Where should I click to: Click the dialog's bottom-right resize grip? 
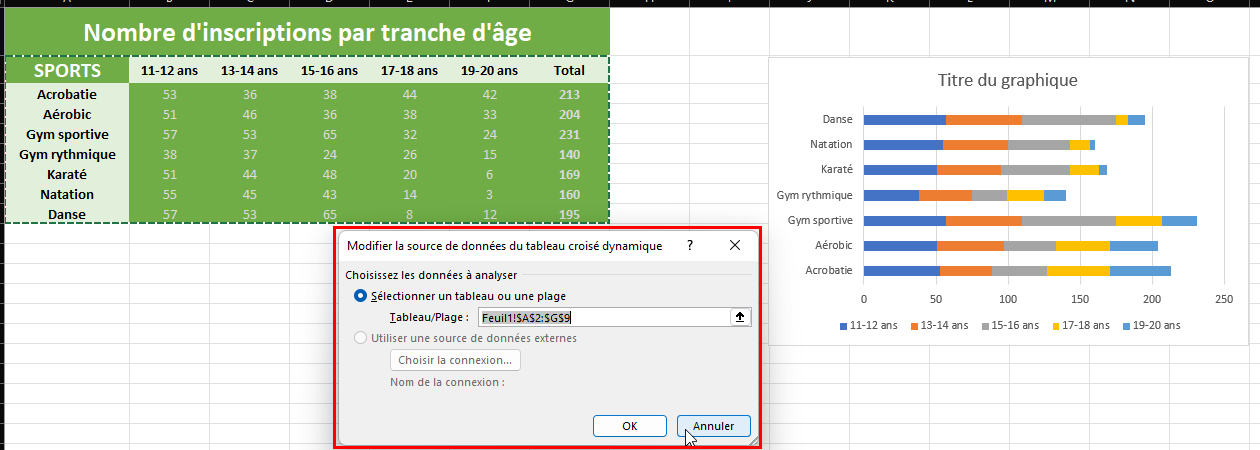pyautogui.click(x=752, y=439)
